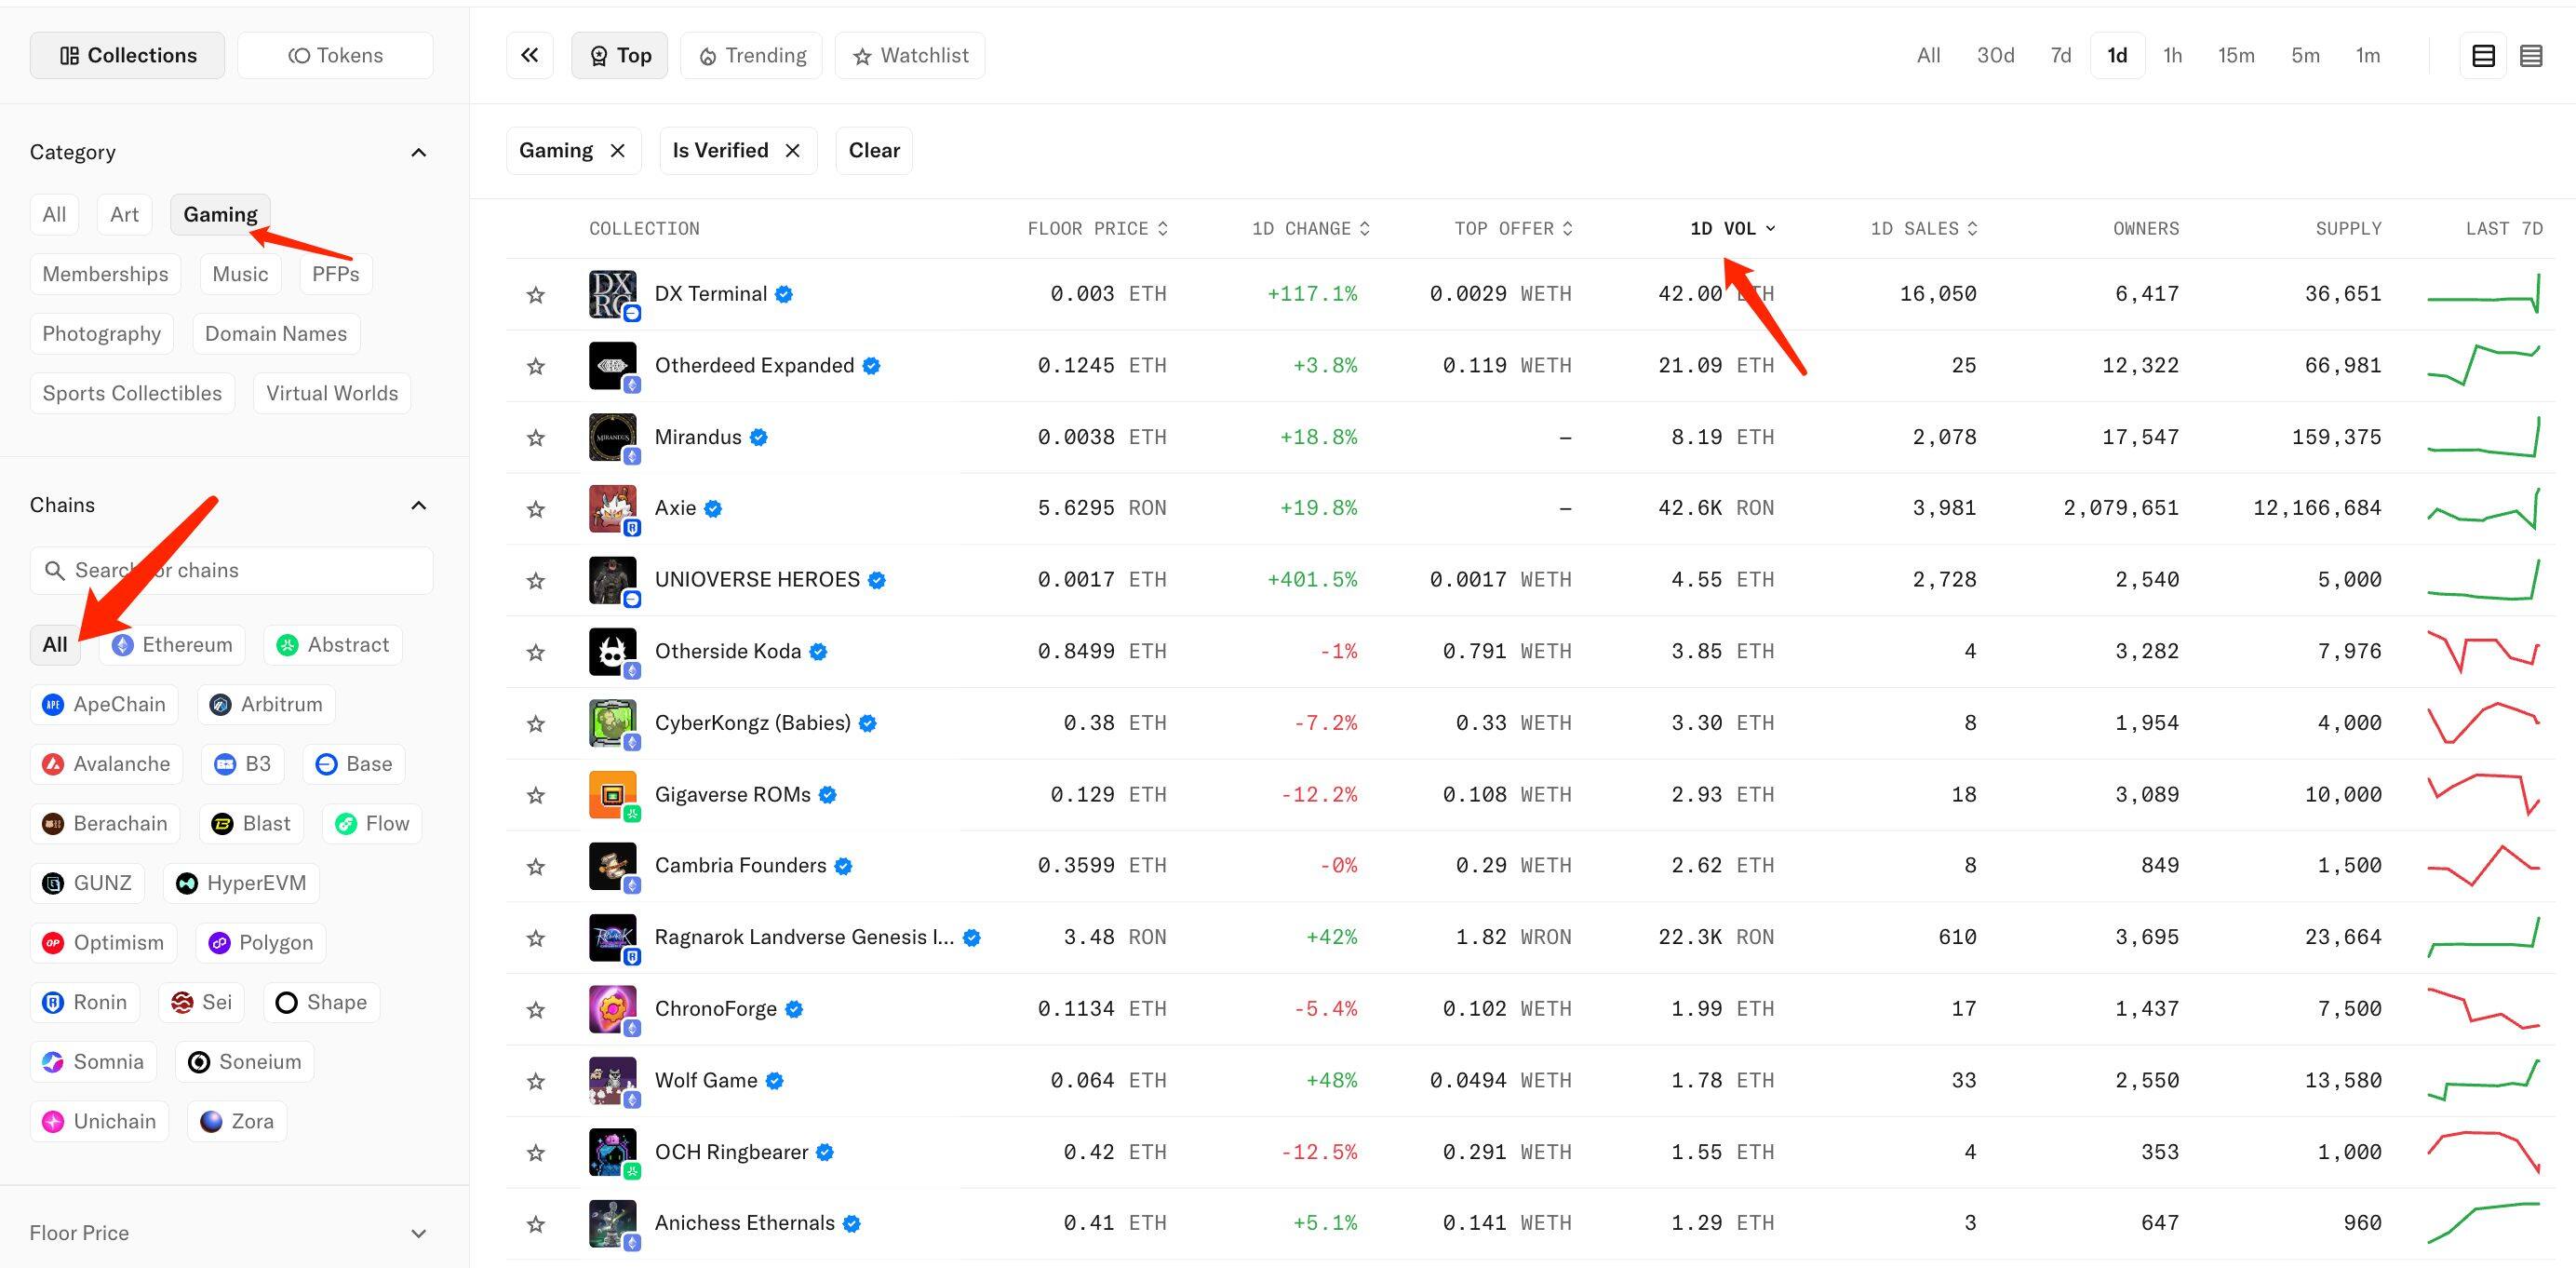Select the split-panel view icon

click(2483, 55)
